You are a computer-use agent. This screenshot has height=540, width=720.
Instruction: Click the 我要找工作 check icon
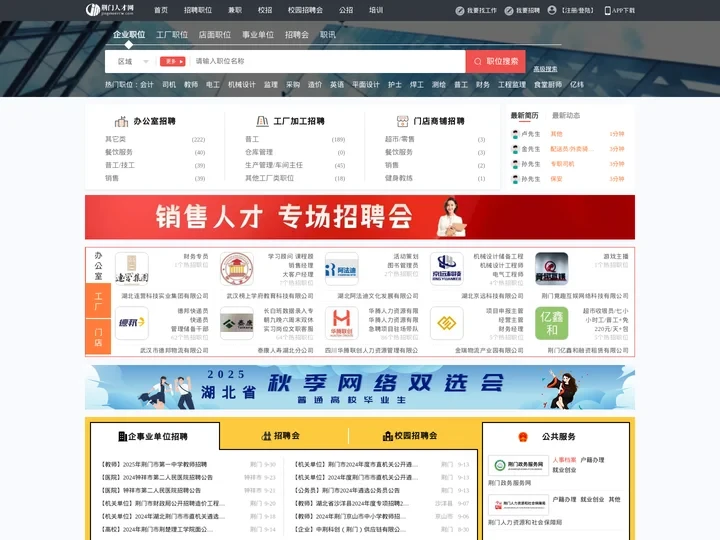click(x=460, y=11)
